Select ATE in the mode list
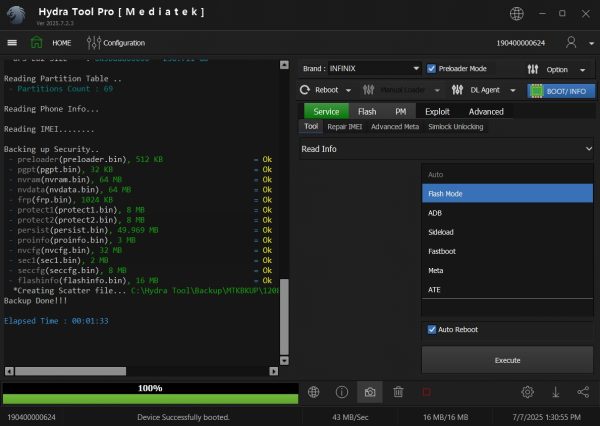This screenshot has width=600, height=426. point(507,289)
